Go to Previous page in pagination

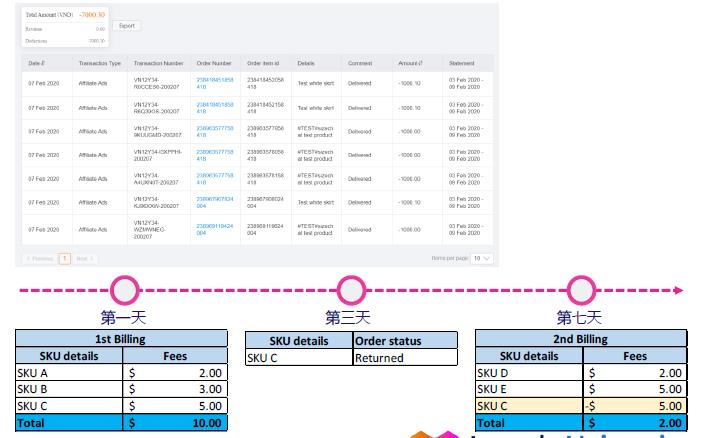point(38,258)
